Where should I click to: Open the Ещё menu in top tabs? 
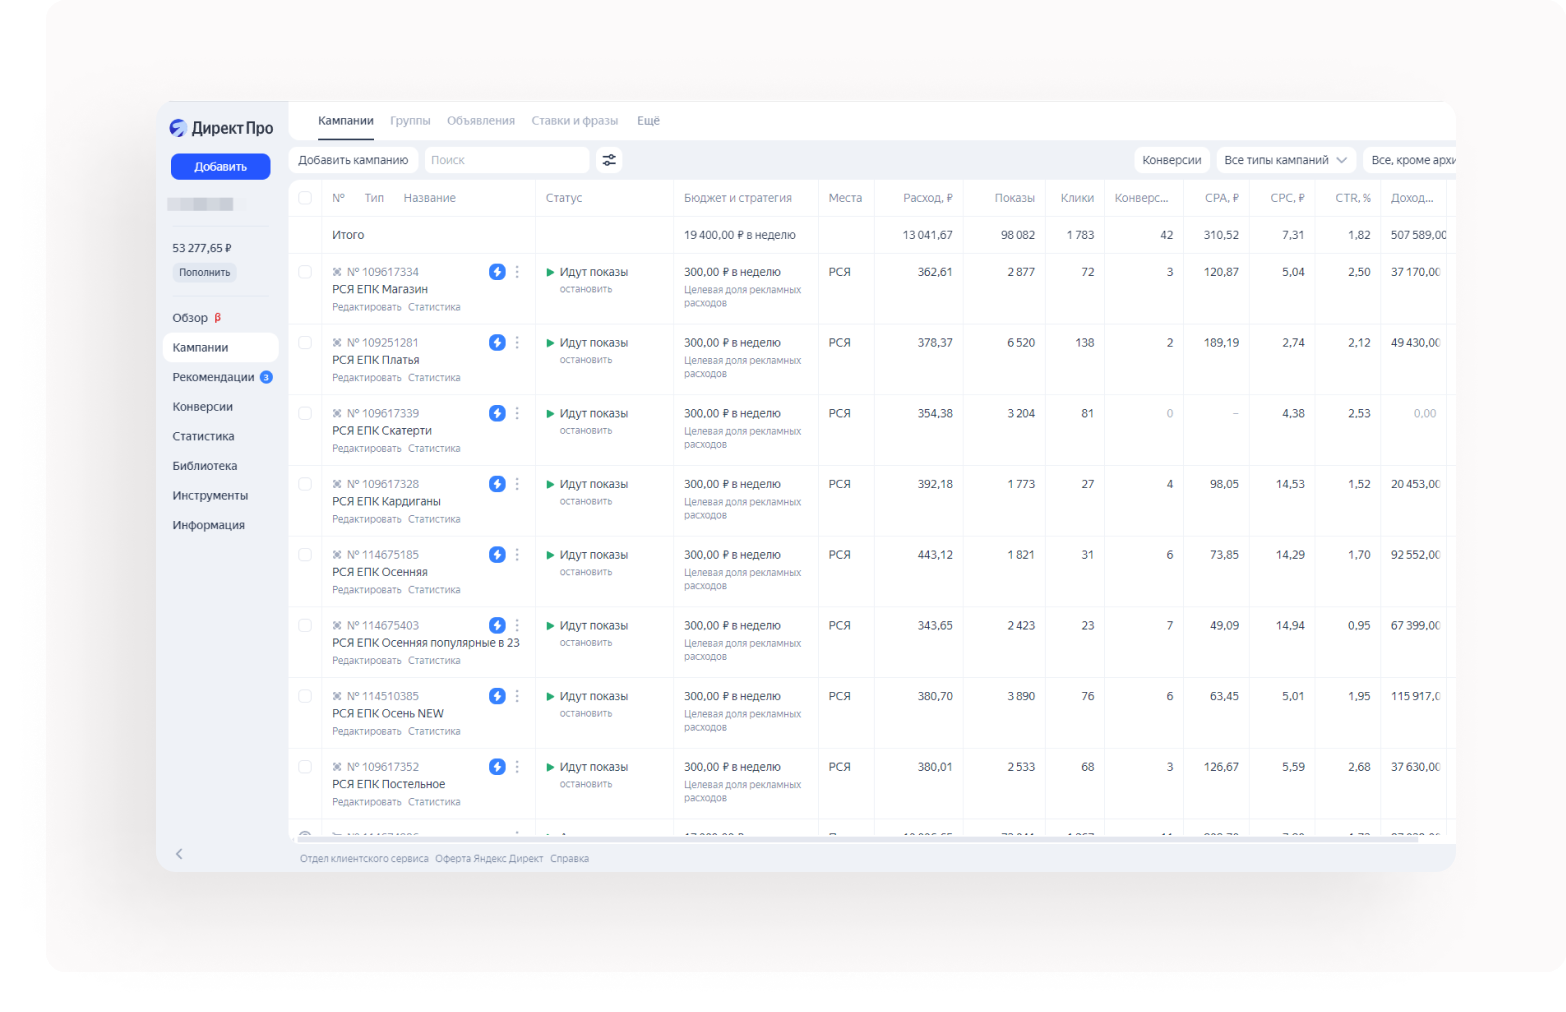[648, 121]
